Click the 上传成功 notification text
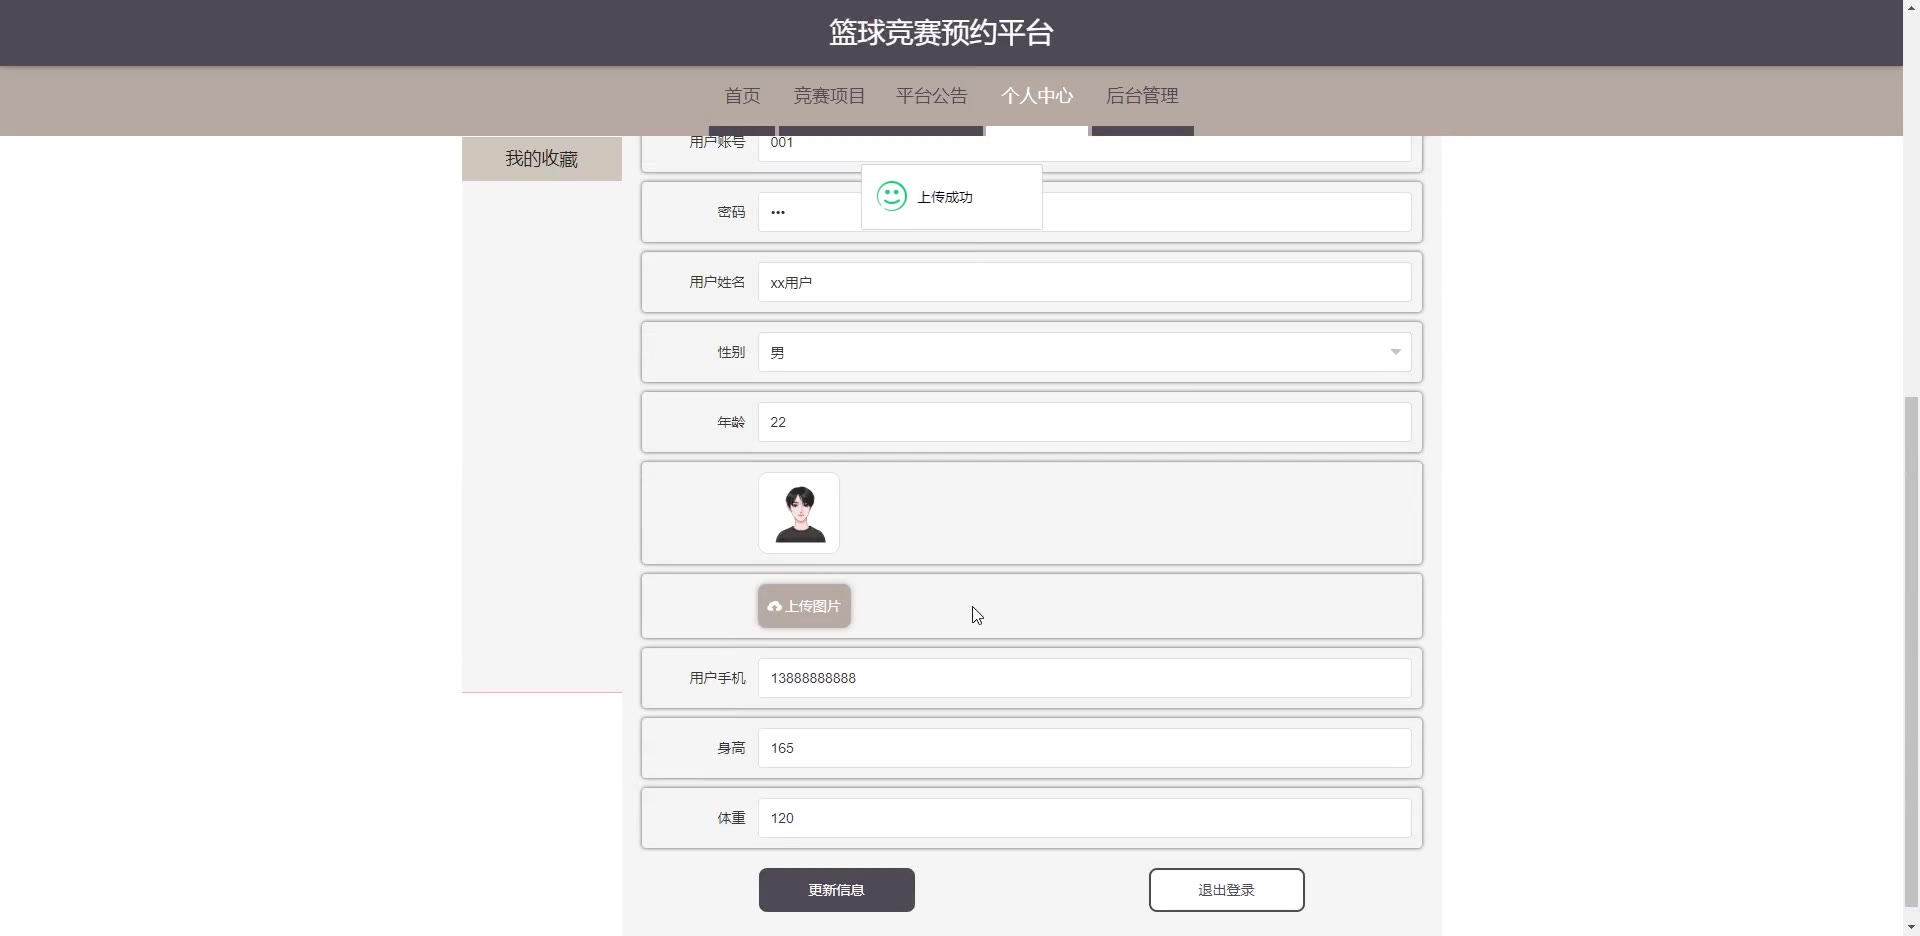The width and height of the screenshot is (1920, 936). pyautogui.click(x=945, y=197)
